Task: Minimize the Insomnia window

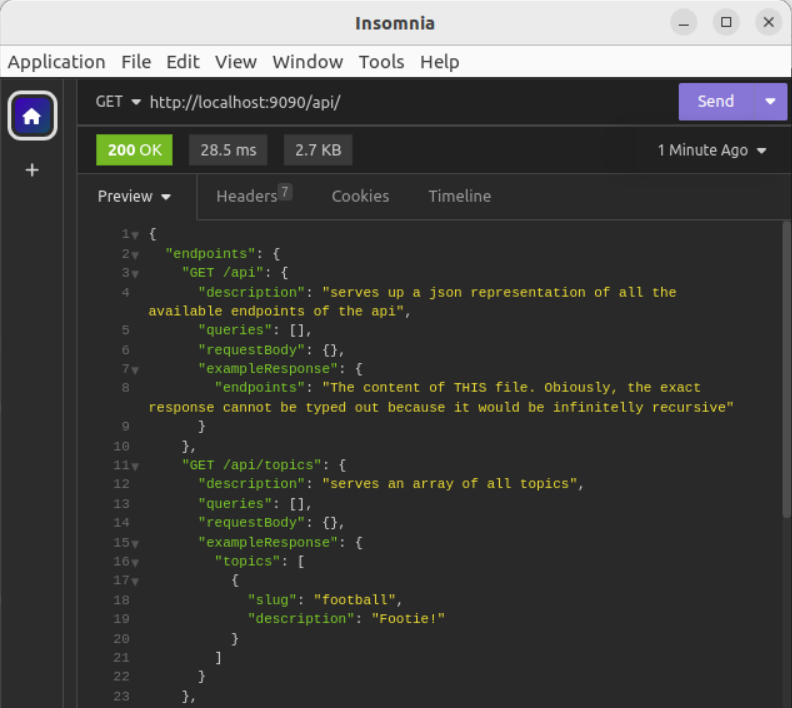Action: click(683, 23)
